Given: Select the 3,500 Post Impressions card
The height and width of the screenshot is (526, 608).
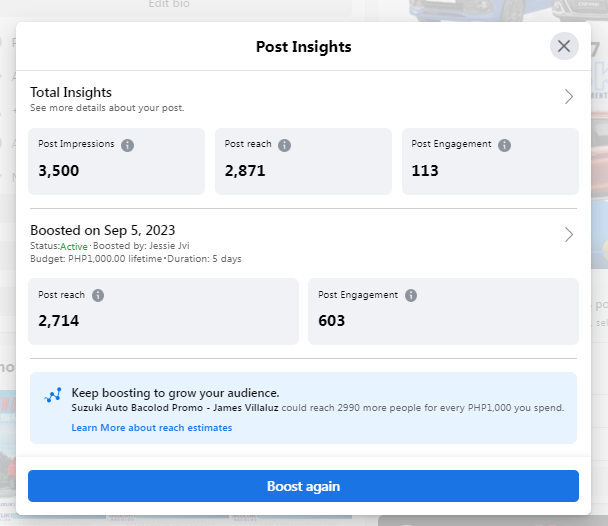Looking at the screenshot, I should (116, 162).
